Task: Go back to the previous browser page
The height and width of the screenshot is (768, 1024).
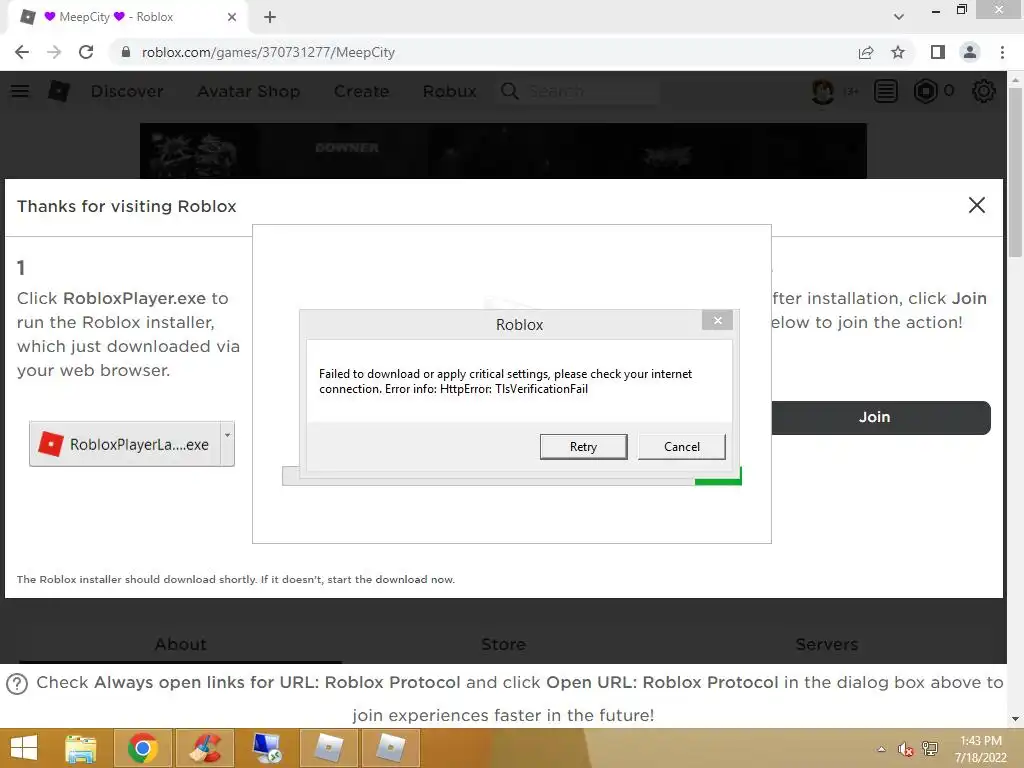Action: pos(22,52)
